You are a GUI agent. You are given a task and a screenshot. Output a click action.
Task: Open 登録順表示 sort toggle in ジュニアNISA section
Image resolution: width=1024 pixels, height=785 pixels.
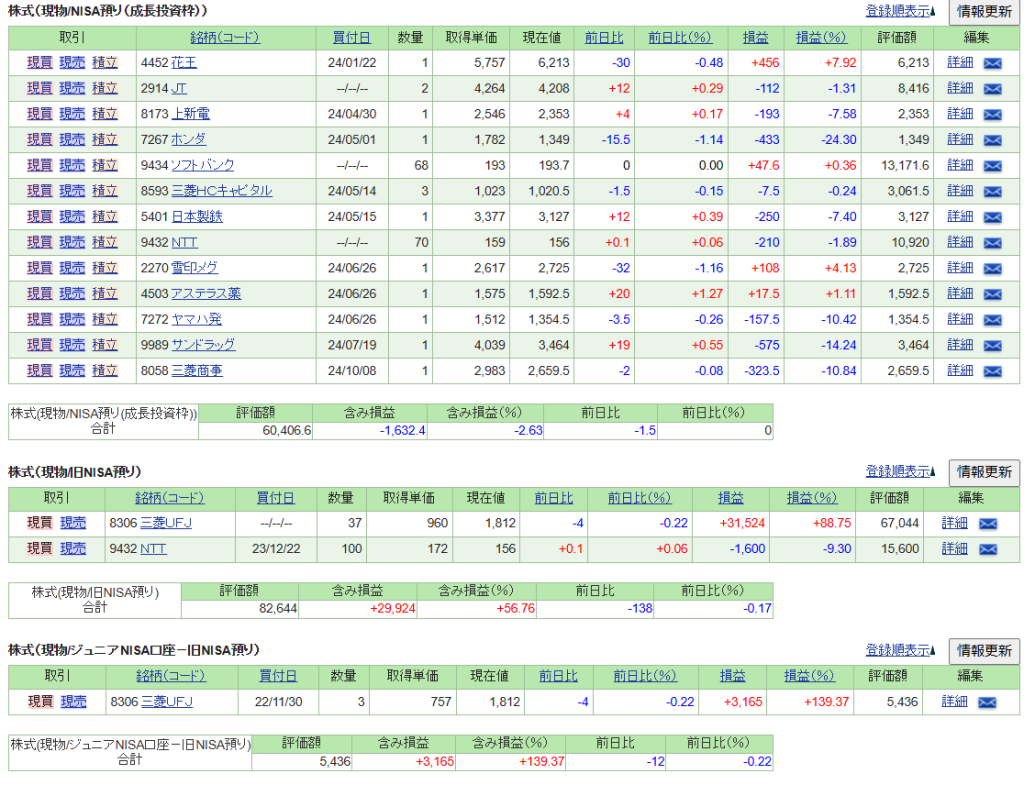[x=901, y=650]
